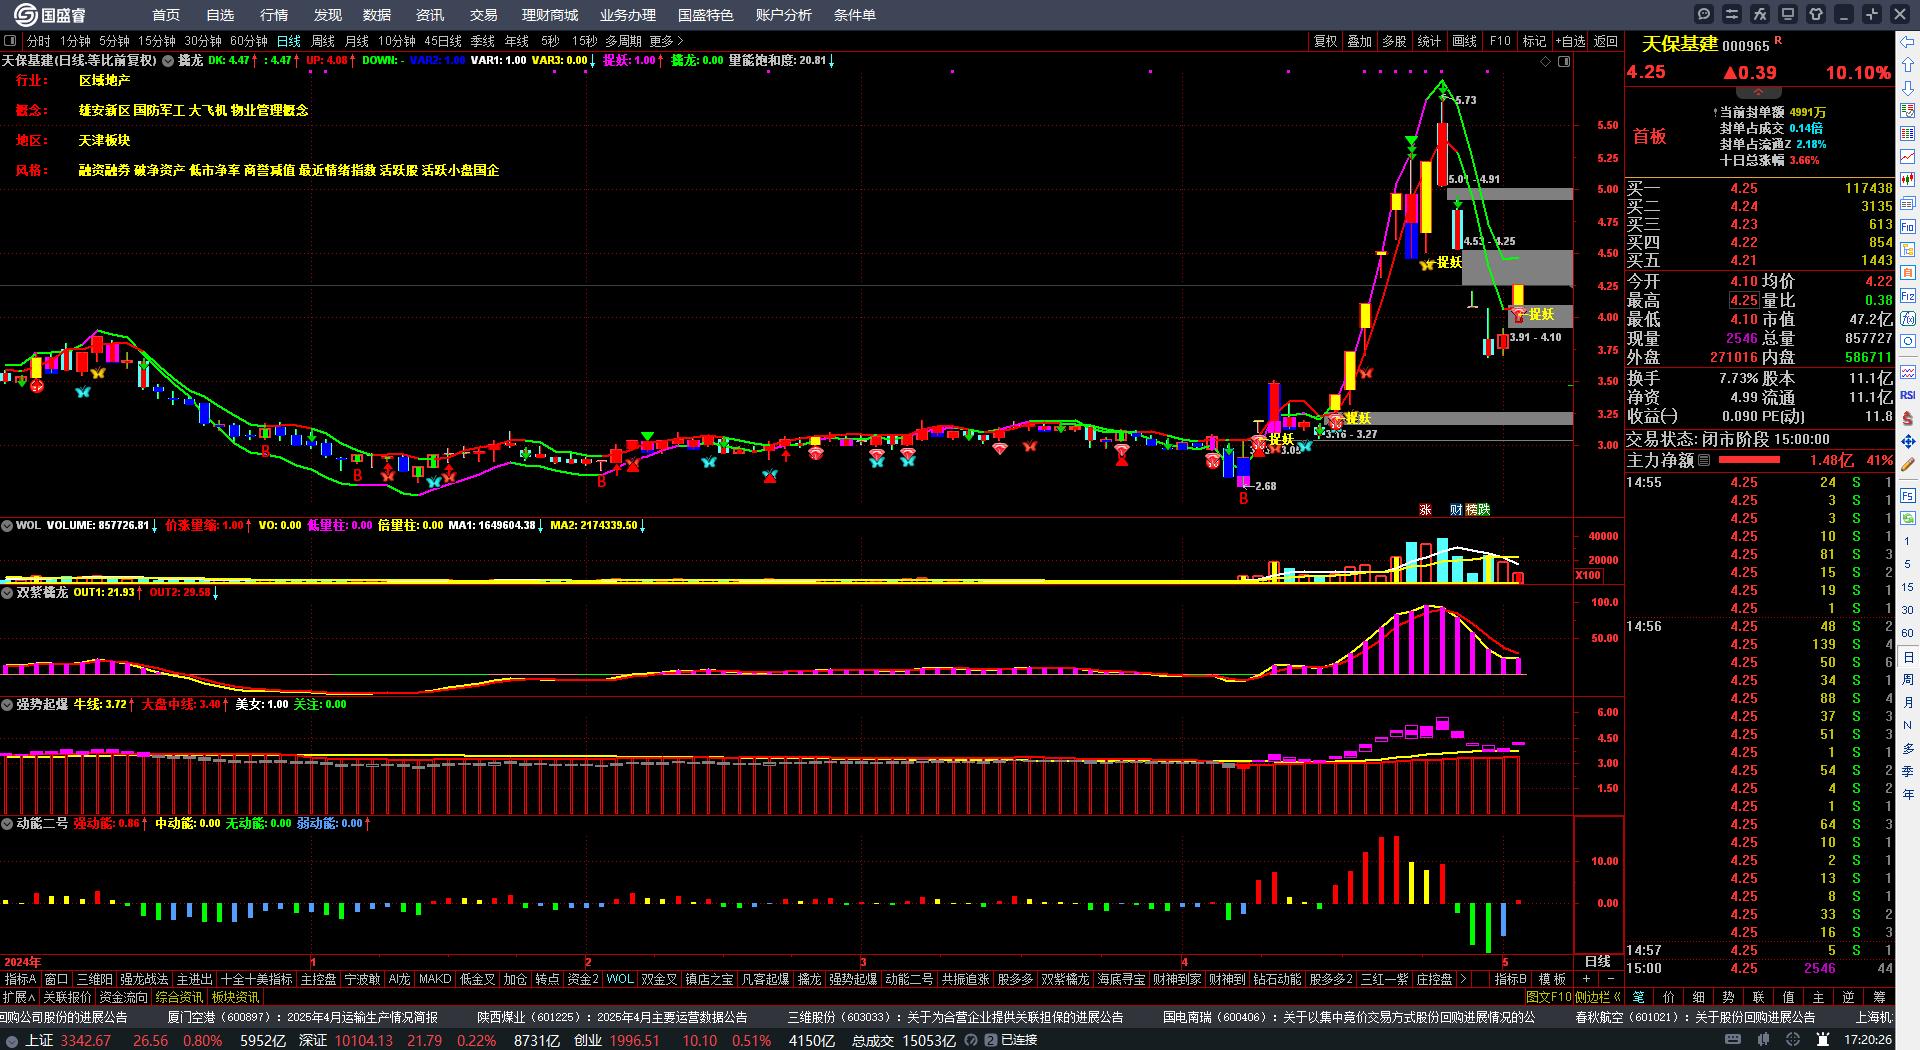This screenshot has width=1920, height=1050.
Task: Click the 主力净额 red progress bar
Action: (x=1749, y=460)
